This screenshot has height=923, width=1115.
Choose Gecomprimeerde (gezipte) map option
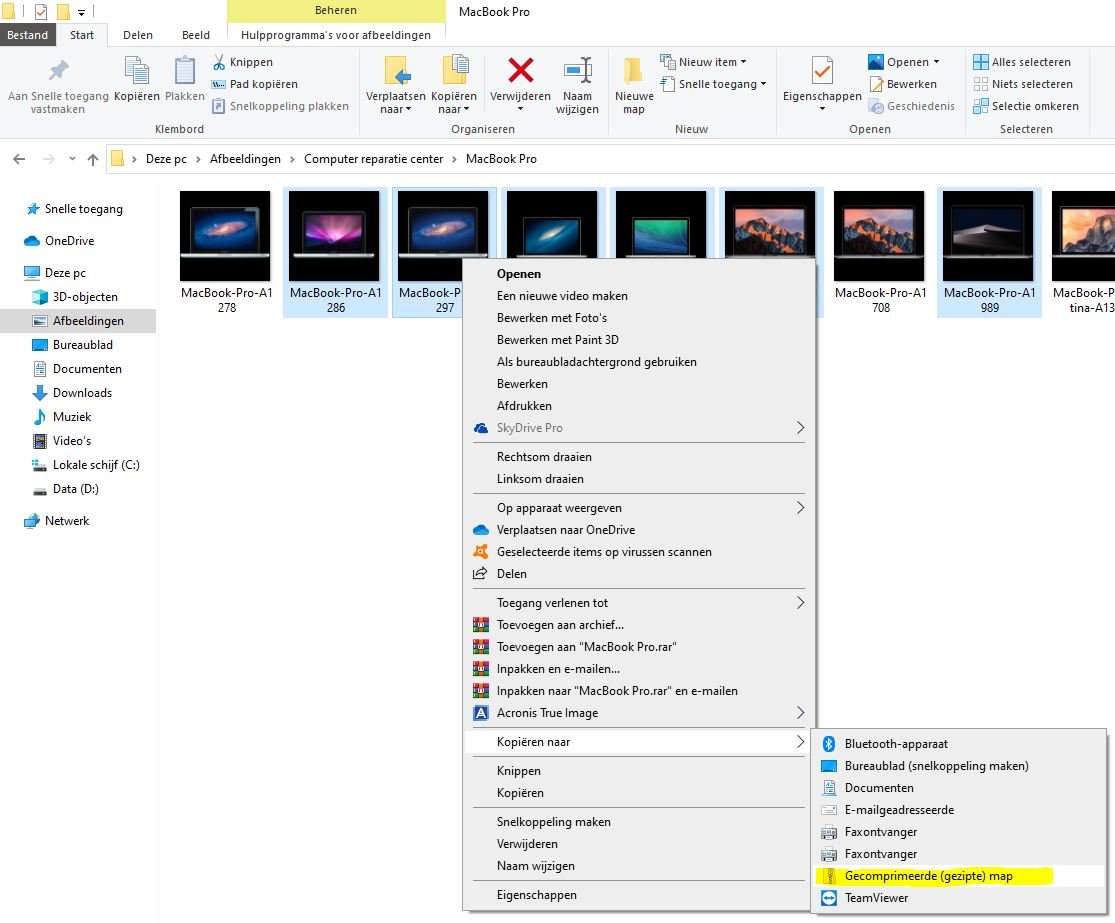(x=928, y=876)
